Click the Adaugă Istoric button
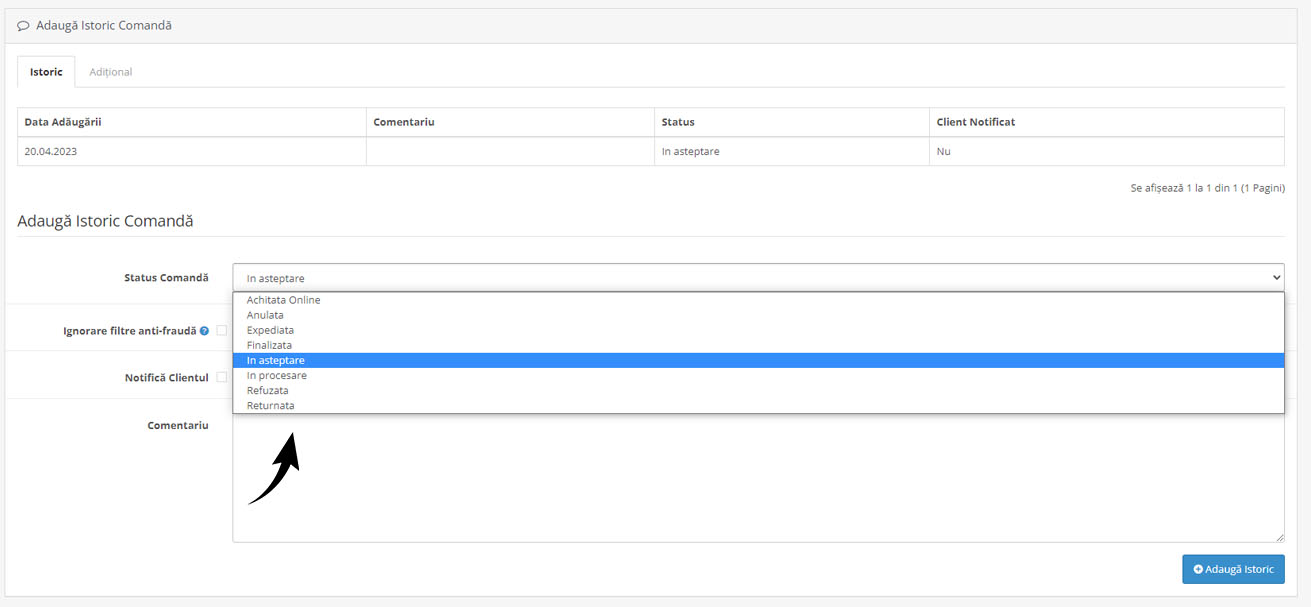This screenshot has height=607, width=1311. (x=1233, y=569)
